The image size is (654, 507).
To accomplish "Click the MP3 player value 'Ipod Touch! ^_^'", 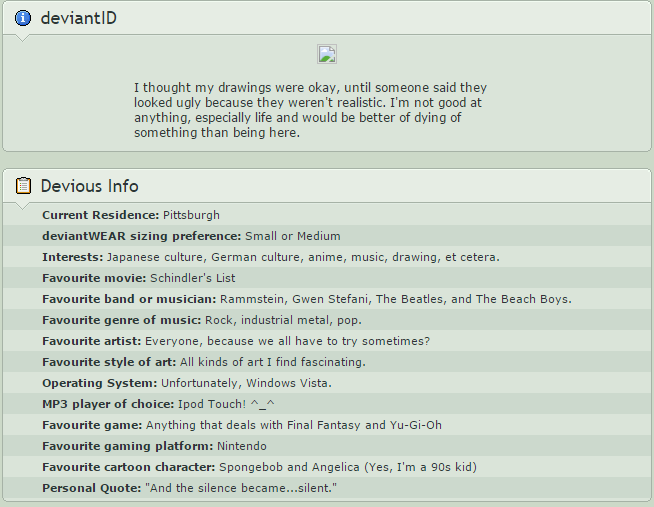I will pyautogui.click(x=226, y=404).
